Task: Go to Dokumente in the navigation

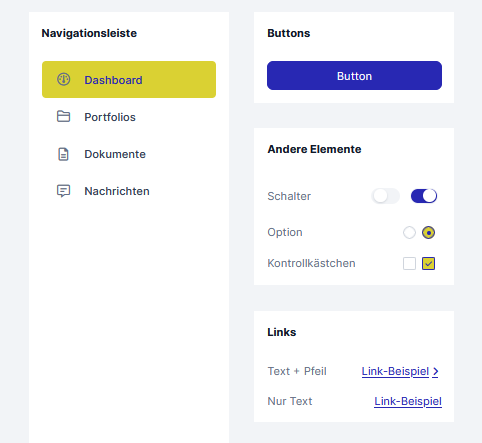Action: coord(129,154)
